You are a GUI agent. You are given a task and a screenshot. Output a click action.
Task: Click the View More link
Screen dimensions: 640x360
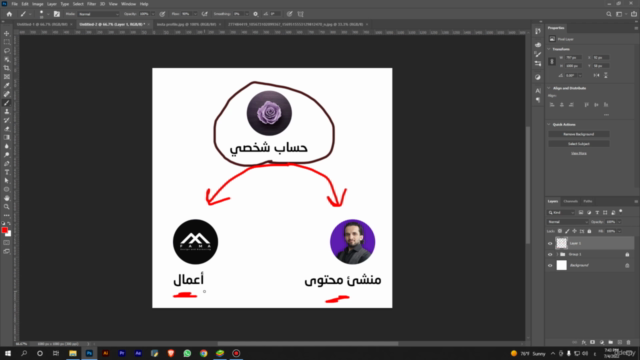click(579, 153)
